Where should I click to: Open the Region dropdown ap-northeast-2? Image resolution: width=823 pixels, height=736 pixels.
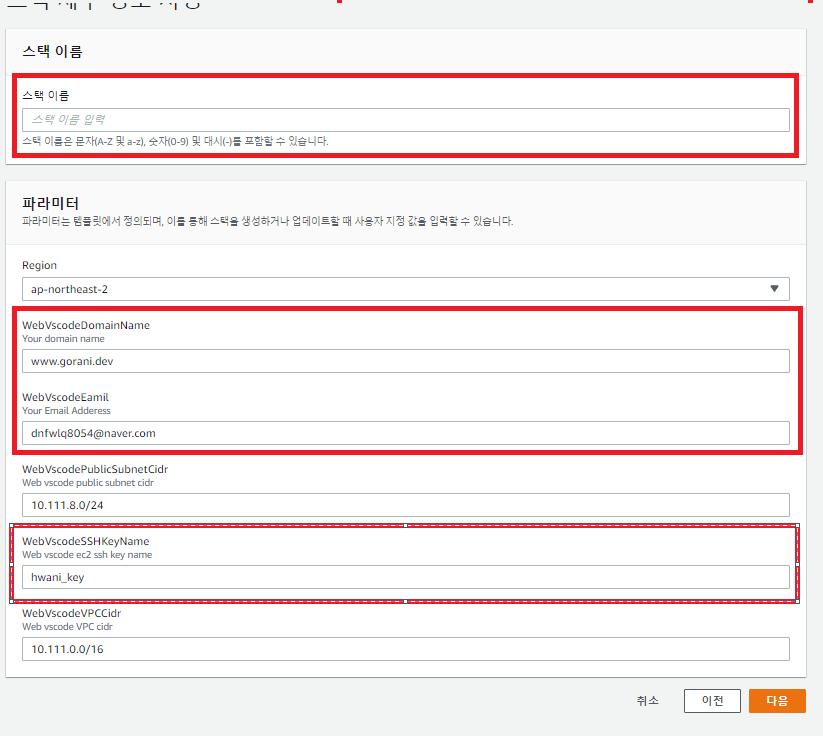coord(405,289)
